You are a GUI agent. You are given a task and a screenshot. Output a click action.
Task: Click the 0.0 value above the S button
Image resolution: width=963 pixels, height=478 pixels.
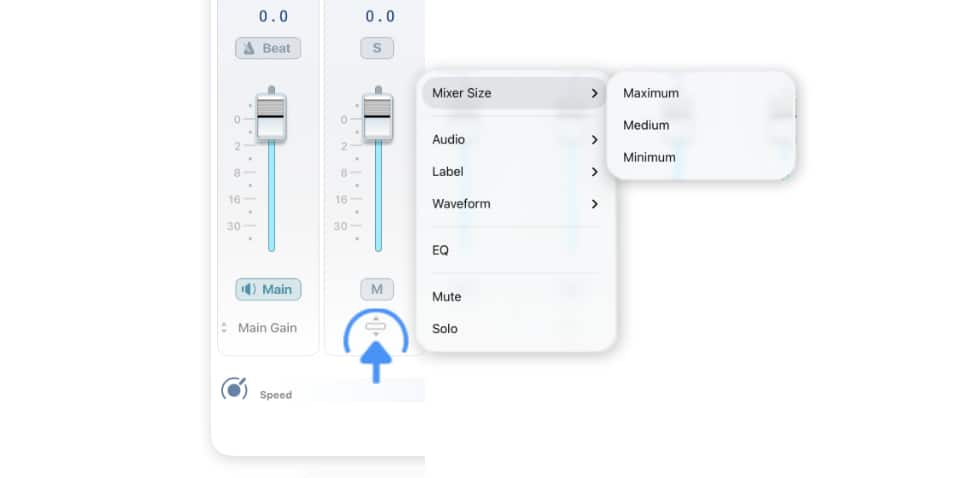point(380,16)
